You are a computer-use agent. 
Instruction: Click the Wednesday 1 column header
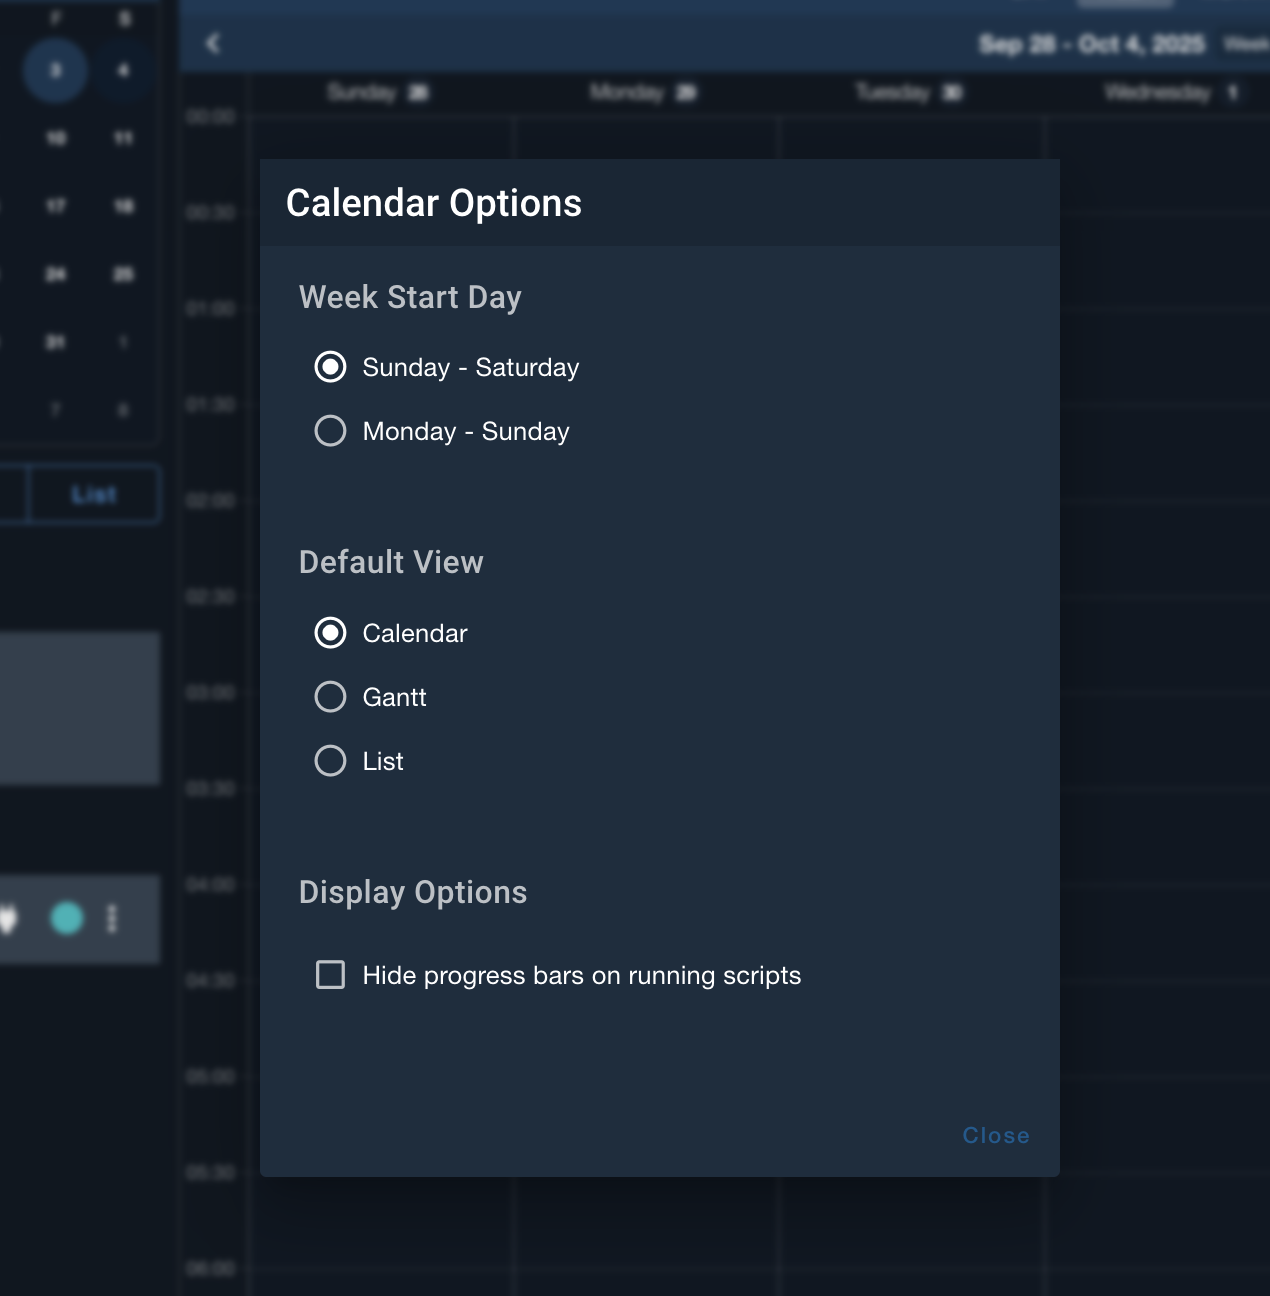click(1171, 93)
